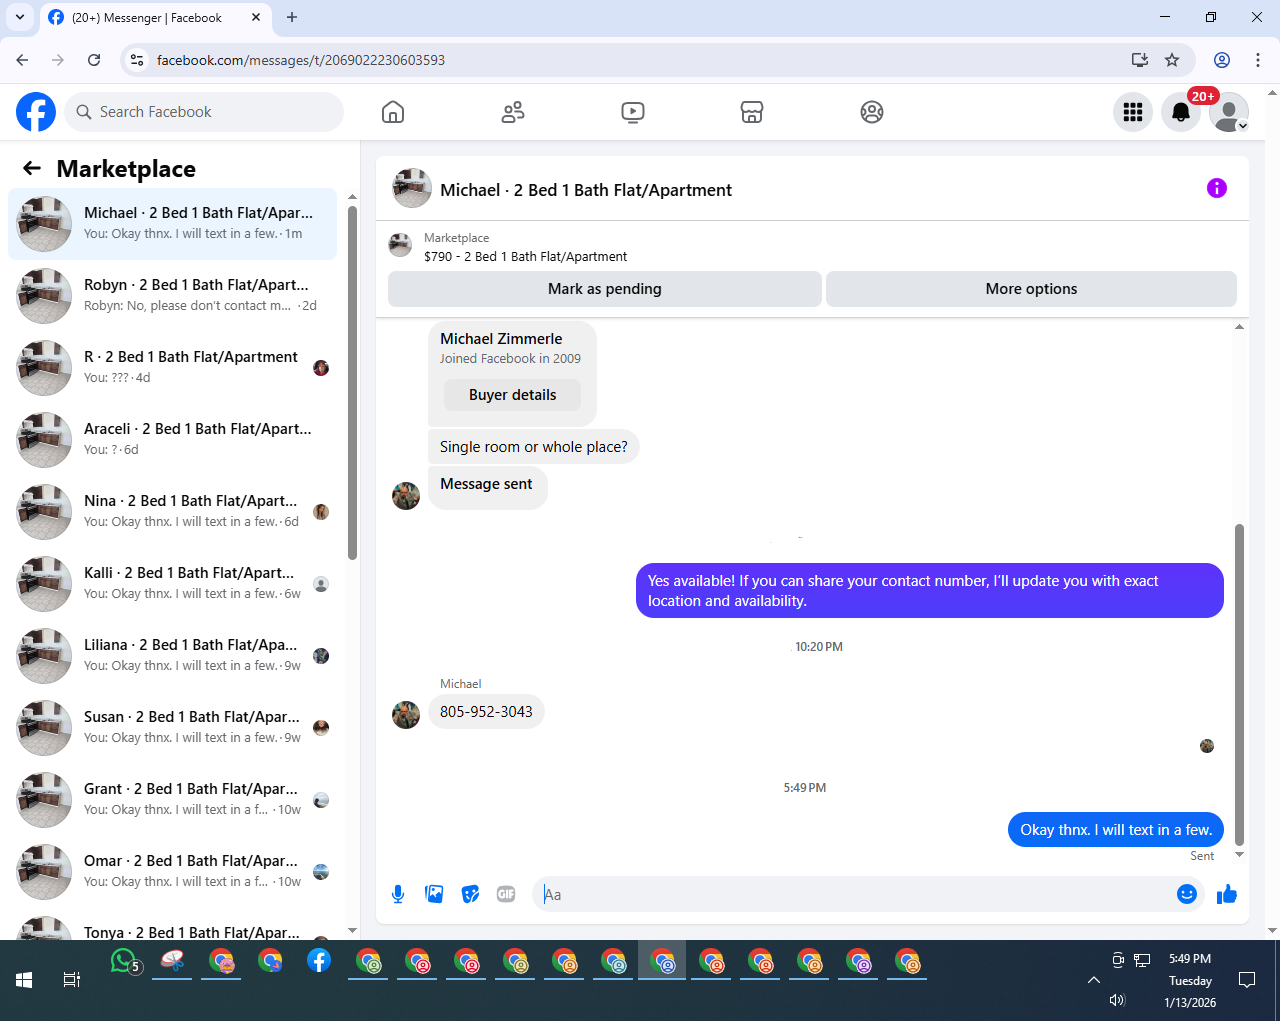Attach a photo with the image icon
Screen dimensions: 1280x1021
pos(434,894)
